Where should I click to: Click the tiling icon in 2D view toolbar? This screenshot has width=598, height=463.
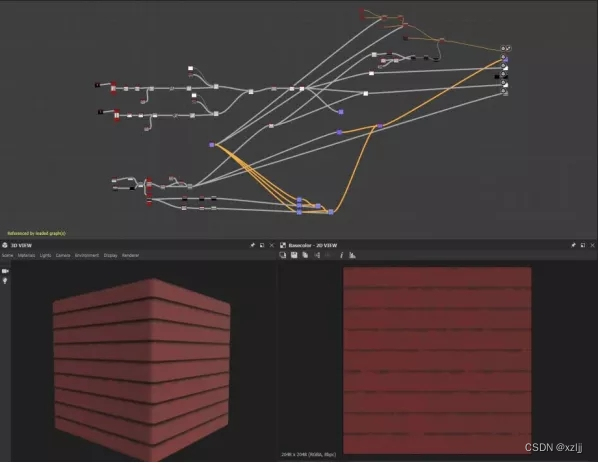point(317,255)
